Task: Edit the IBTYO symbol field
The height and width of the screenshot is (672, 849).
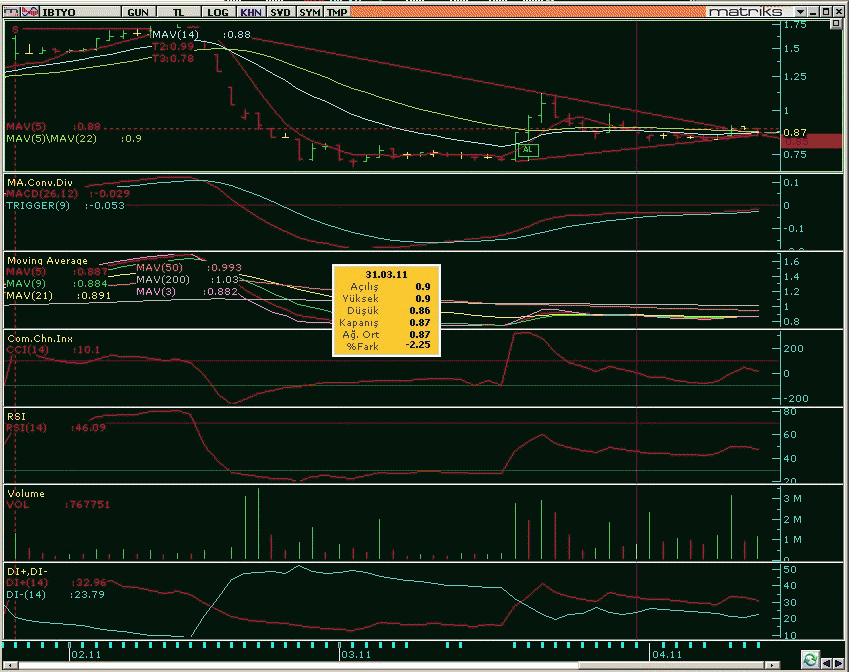Action: coord(80,12)
